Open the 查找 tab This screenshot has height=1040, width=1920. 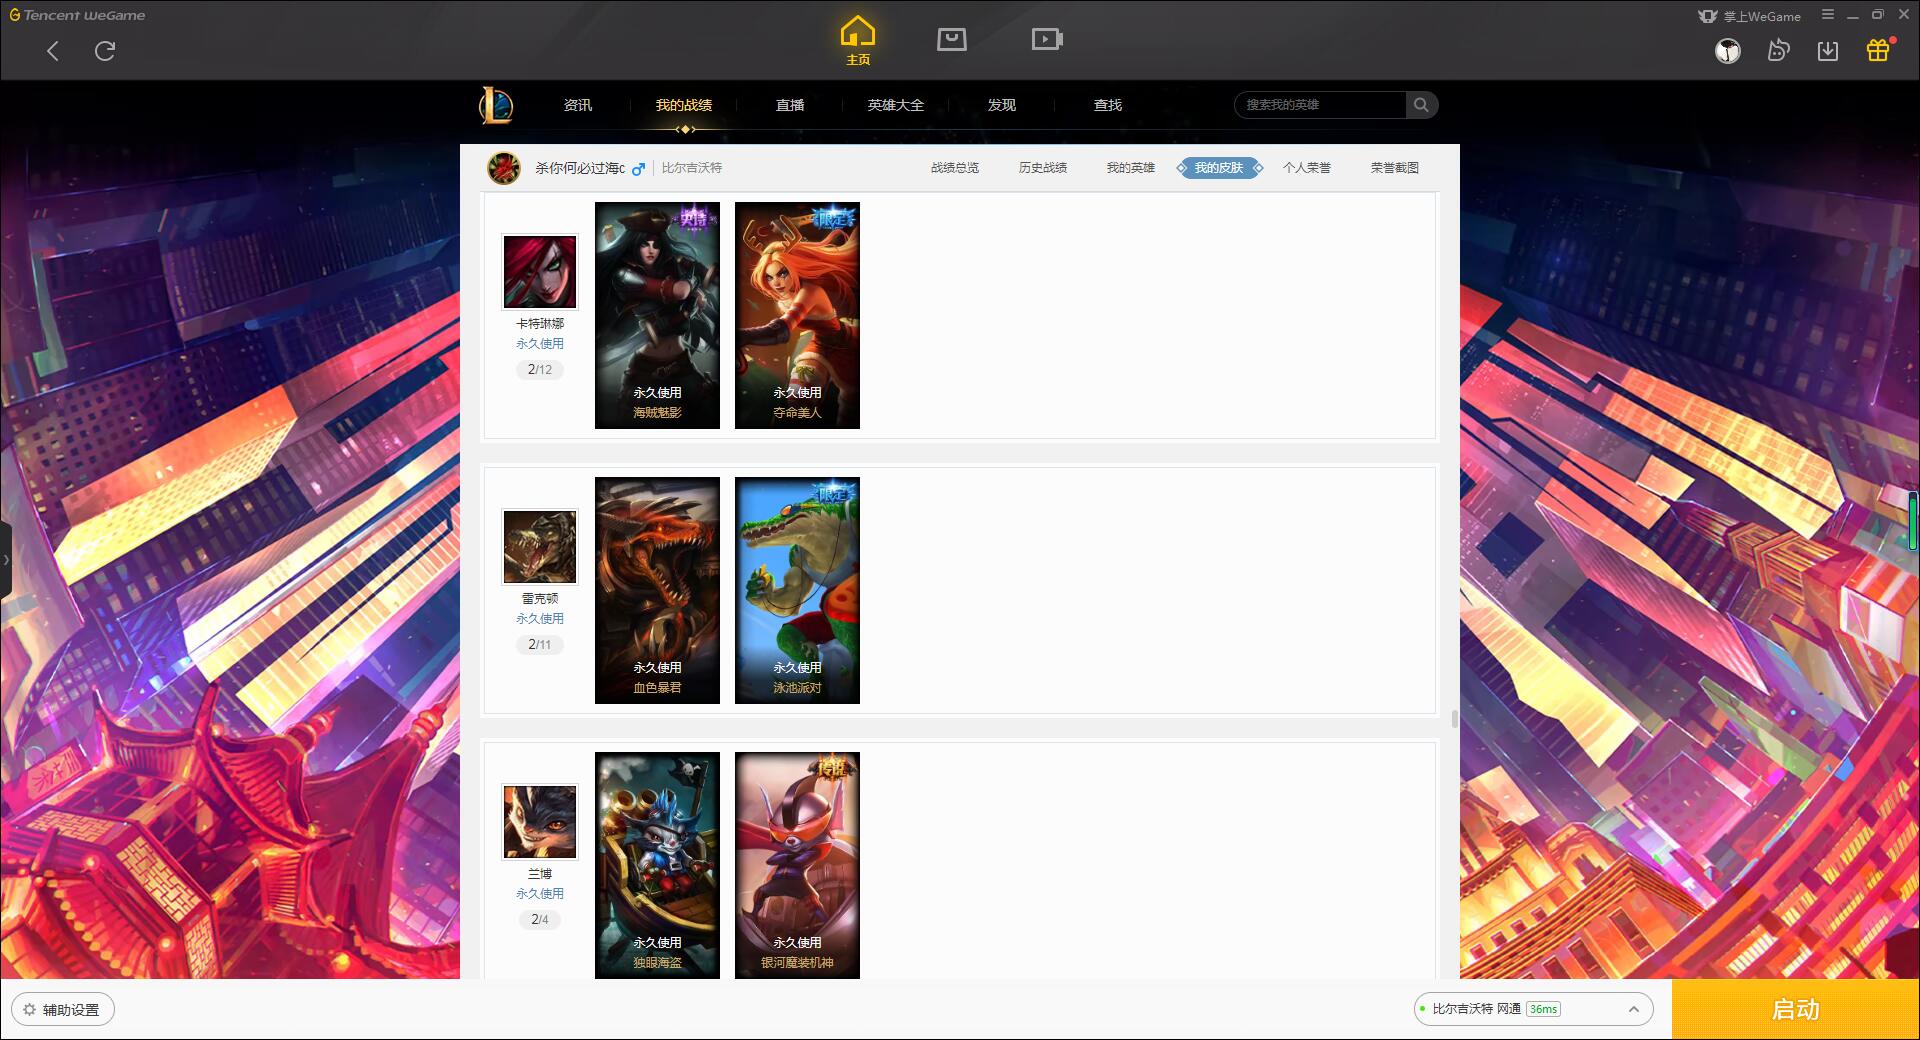tap(1108, 105)
